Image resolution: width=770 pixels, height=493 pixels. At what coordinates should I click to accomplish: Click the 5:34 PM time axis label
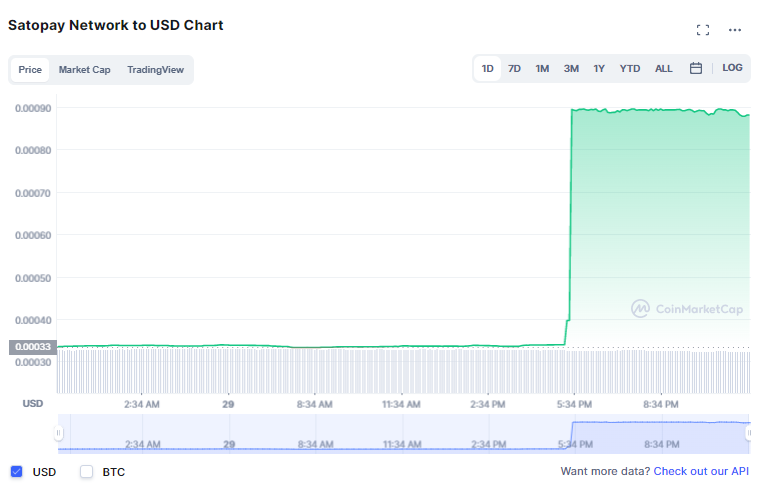(574, 405)
